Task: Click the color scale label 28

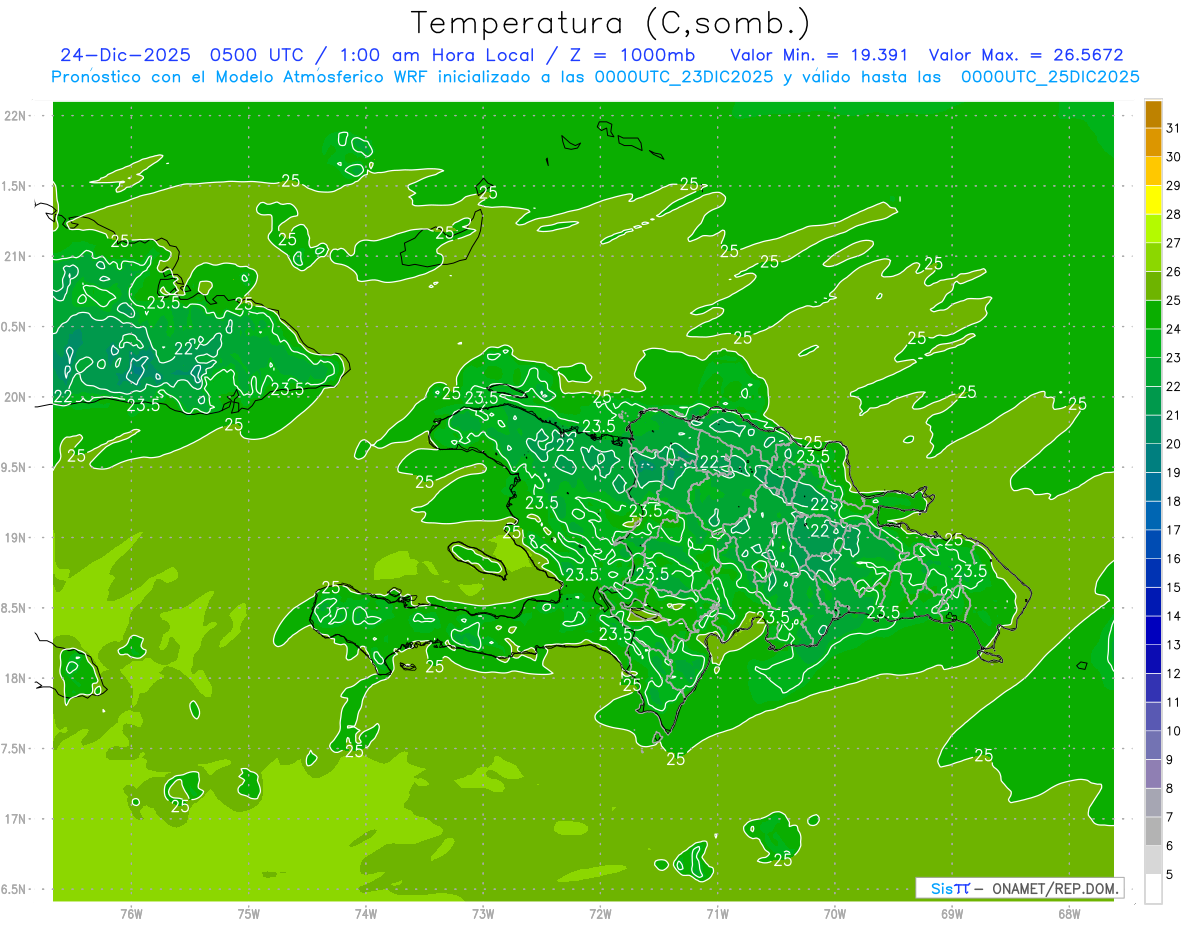Action: [1174, 214]
